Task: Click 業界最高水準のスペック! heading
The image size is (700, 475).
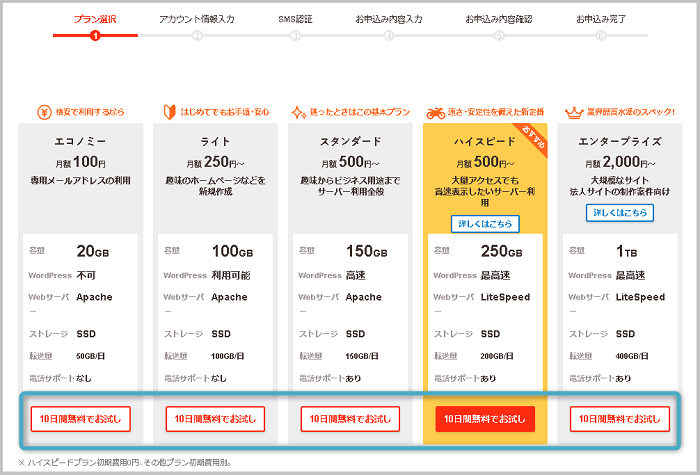Action: 631,112
